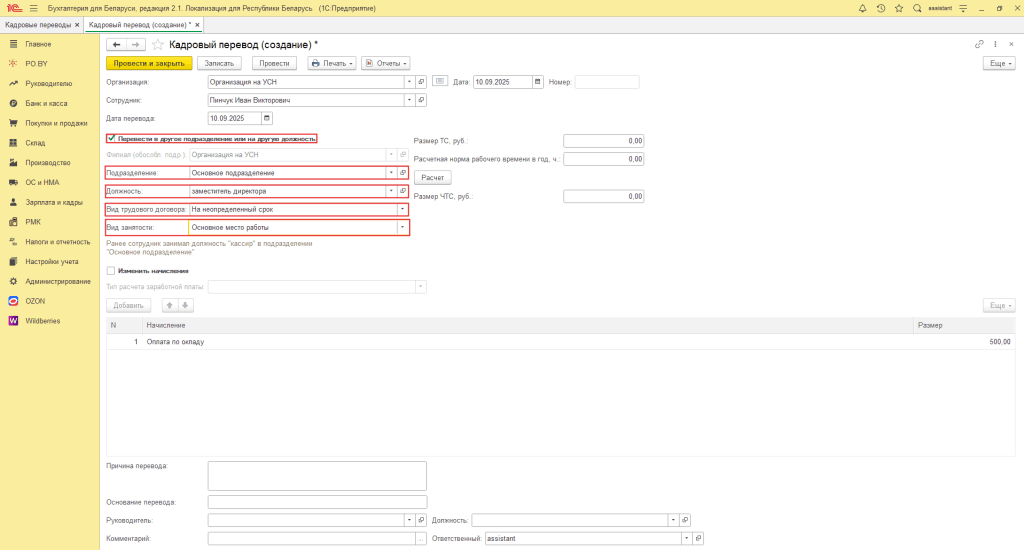Open Налоги и отчетность section
The width and height of the screenshot is (1024, 550).
click(x=57, y=242)
